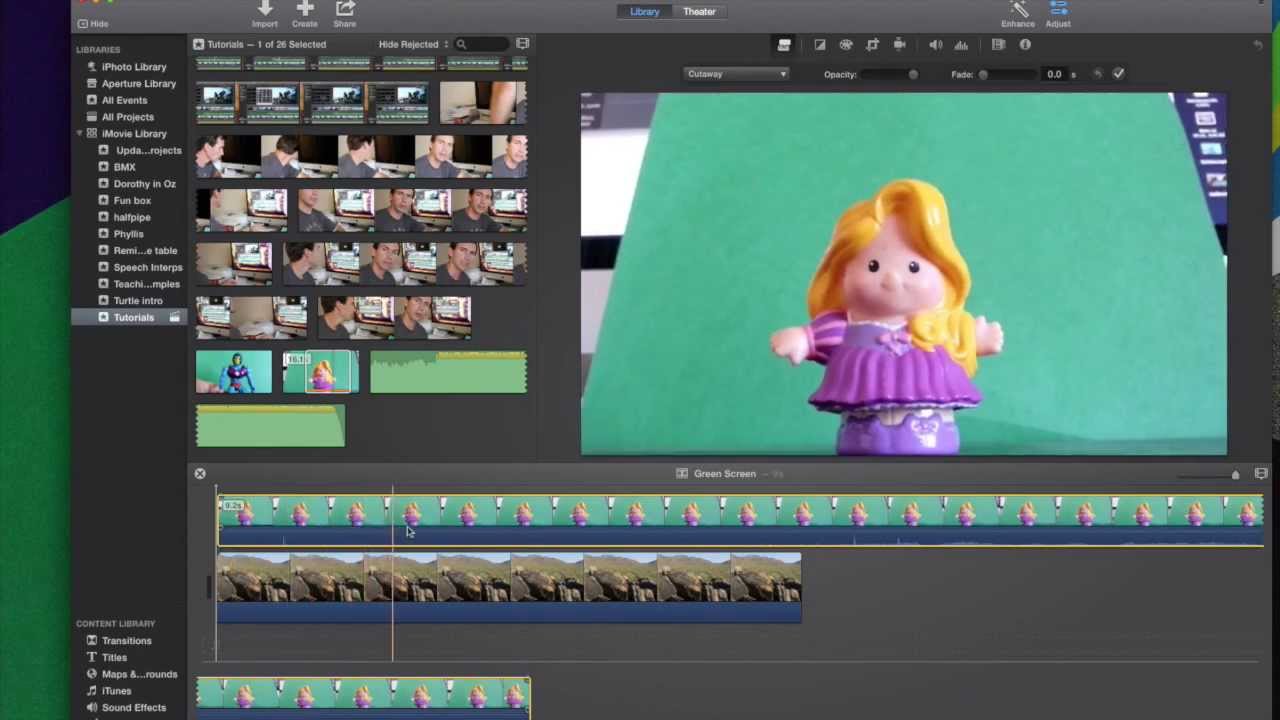Select the green waveform audio clip
This screenshot has height=720, width=1280.
click(x=448, y=372)
